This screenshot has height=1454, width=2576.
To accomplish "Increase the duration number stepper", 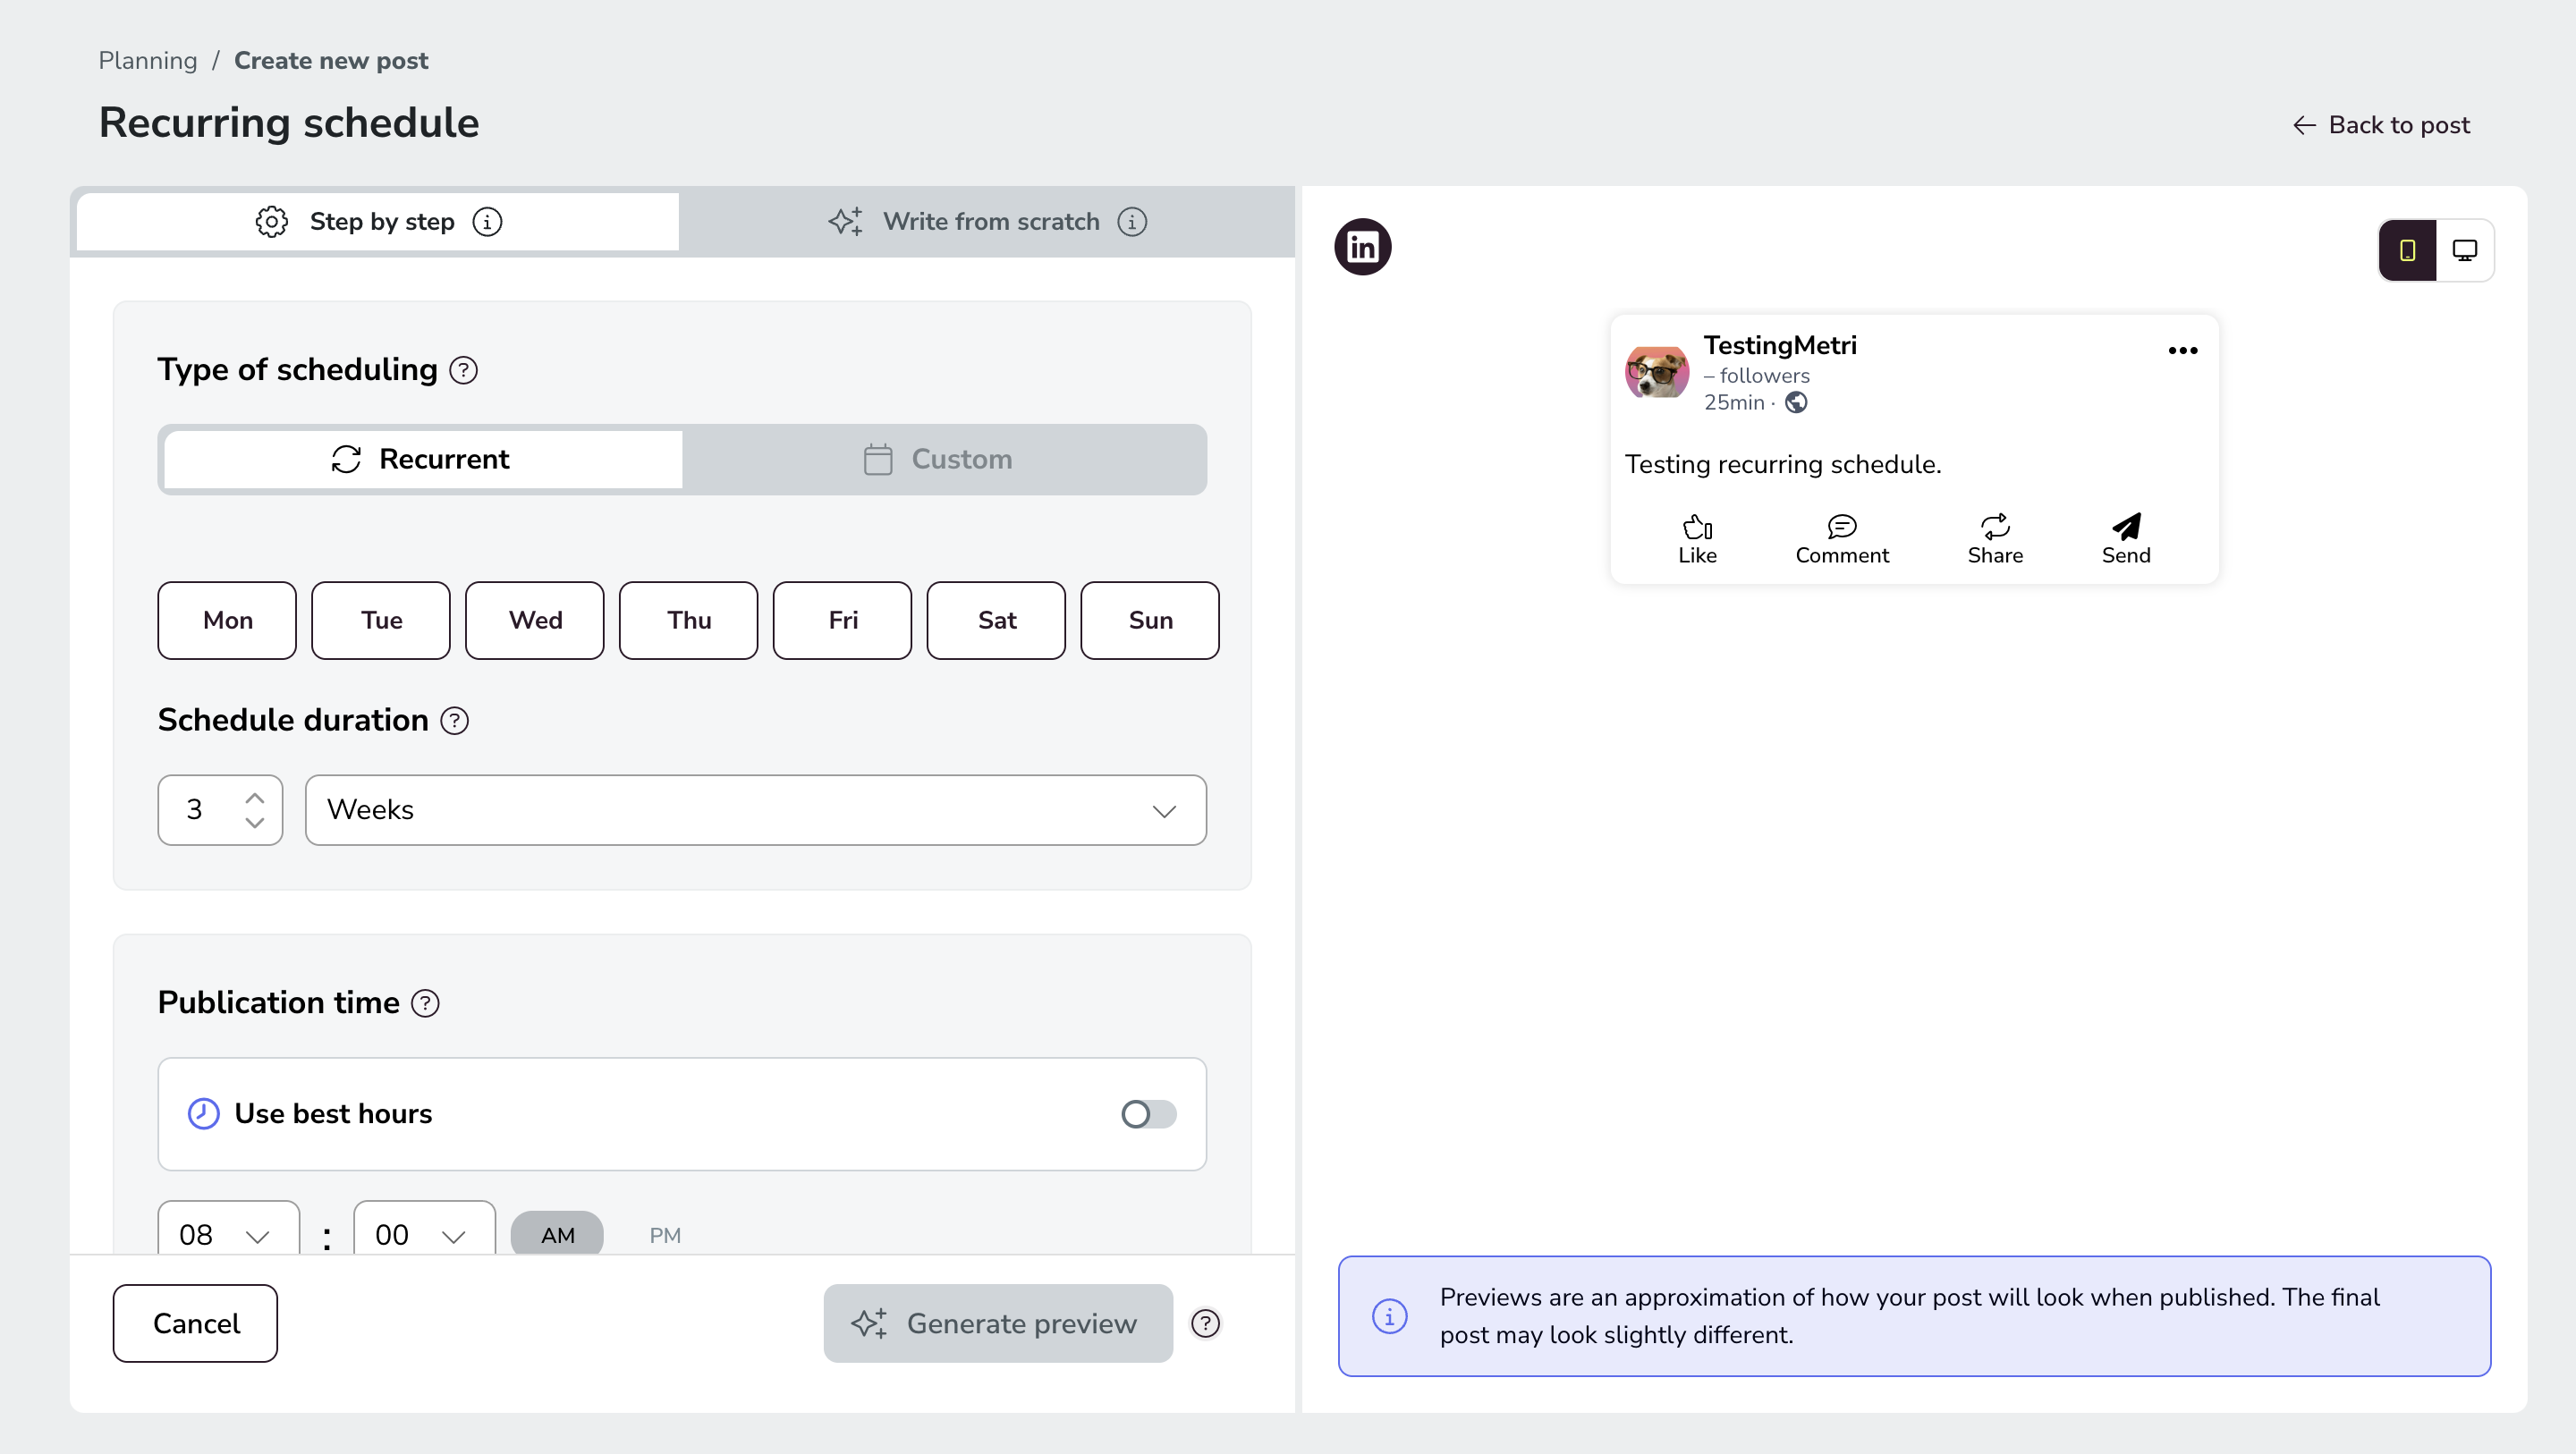I will pyautogui.click(x=255, y=798).
